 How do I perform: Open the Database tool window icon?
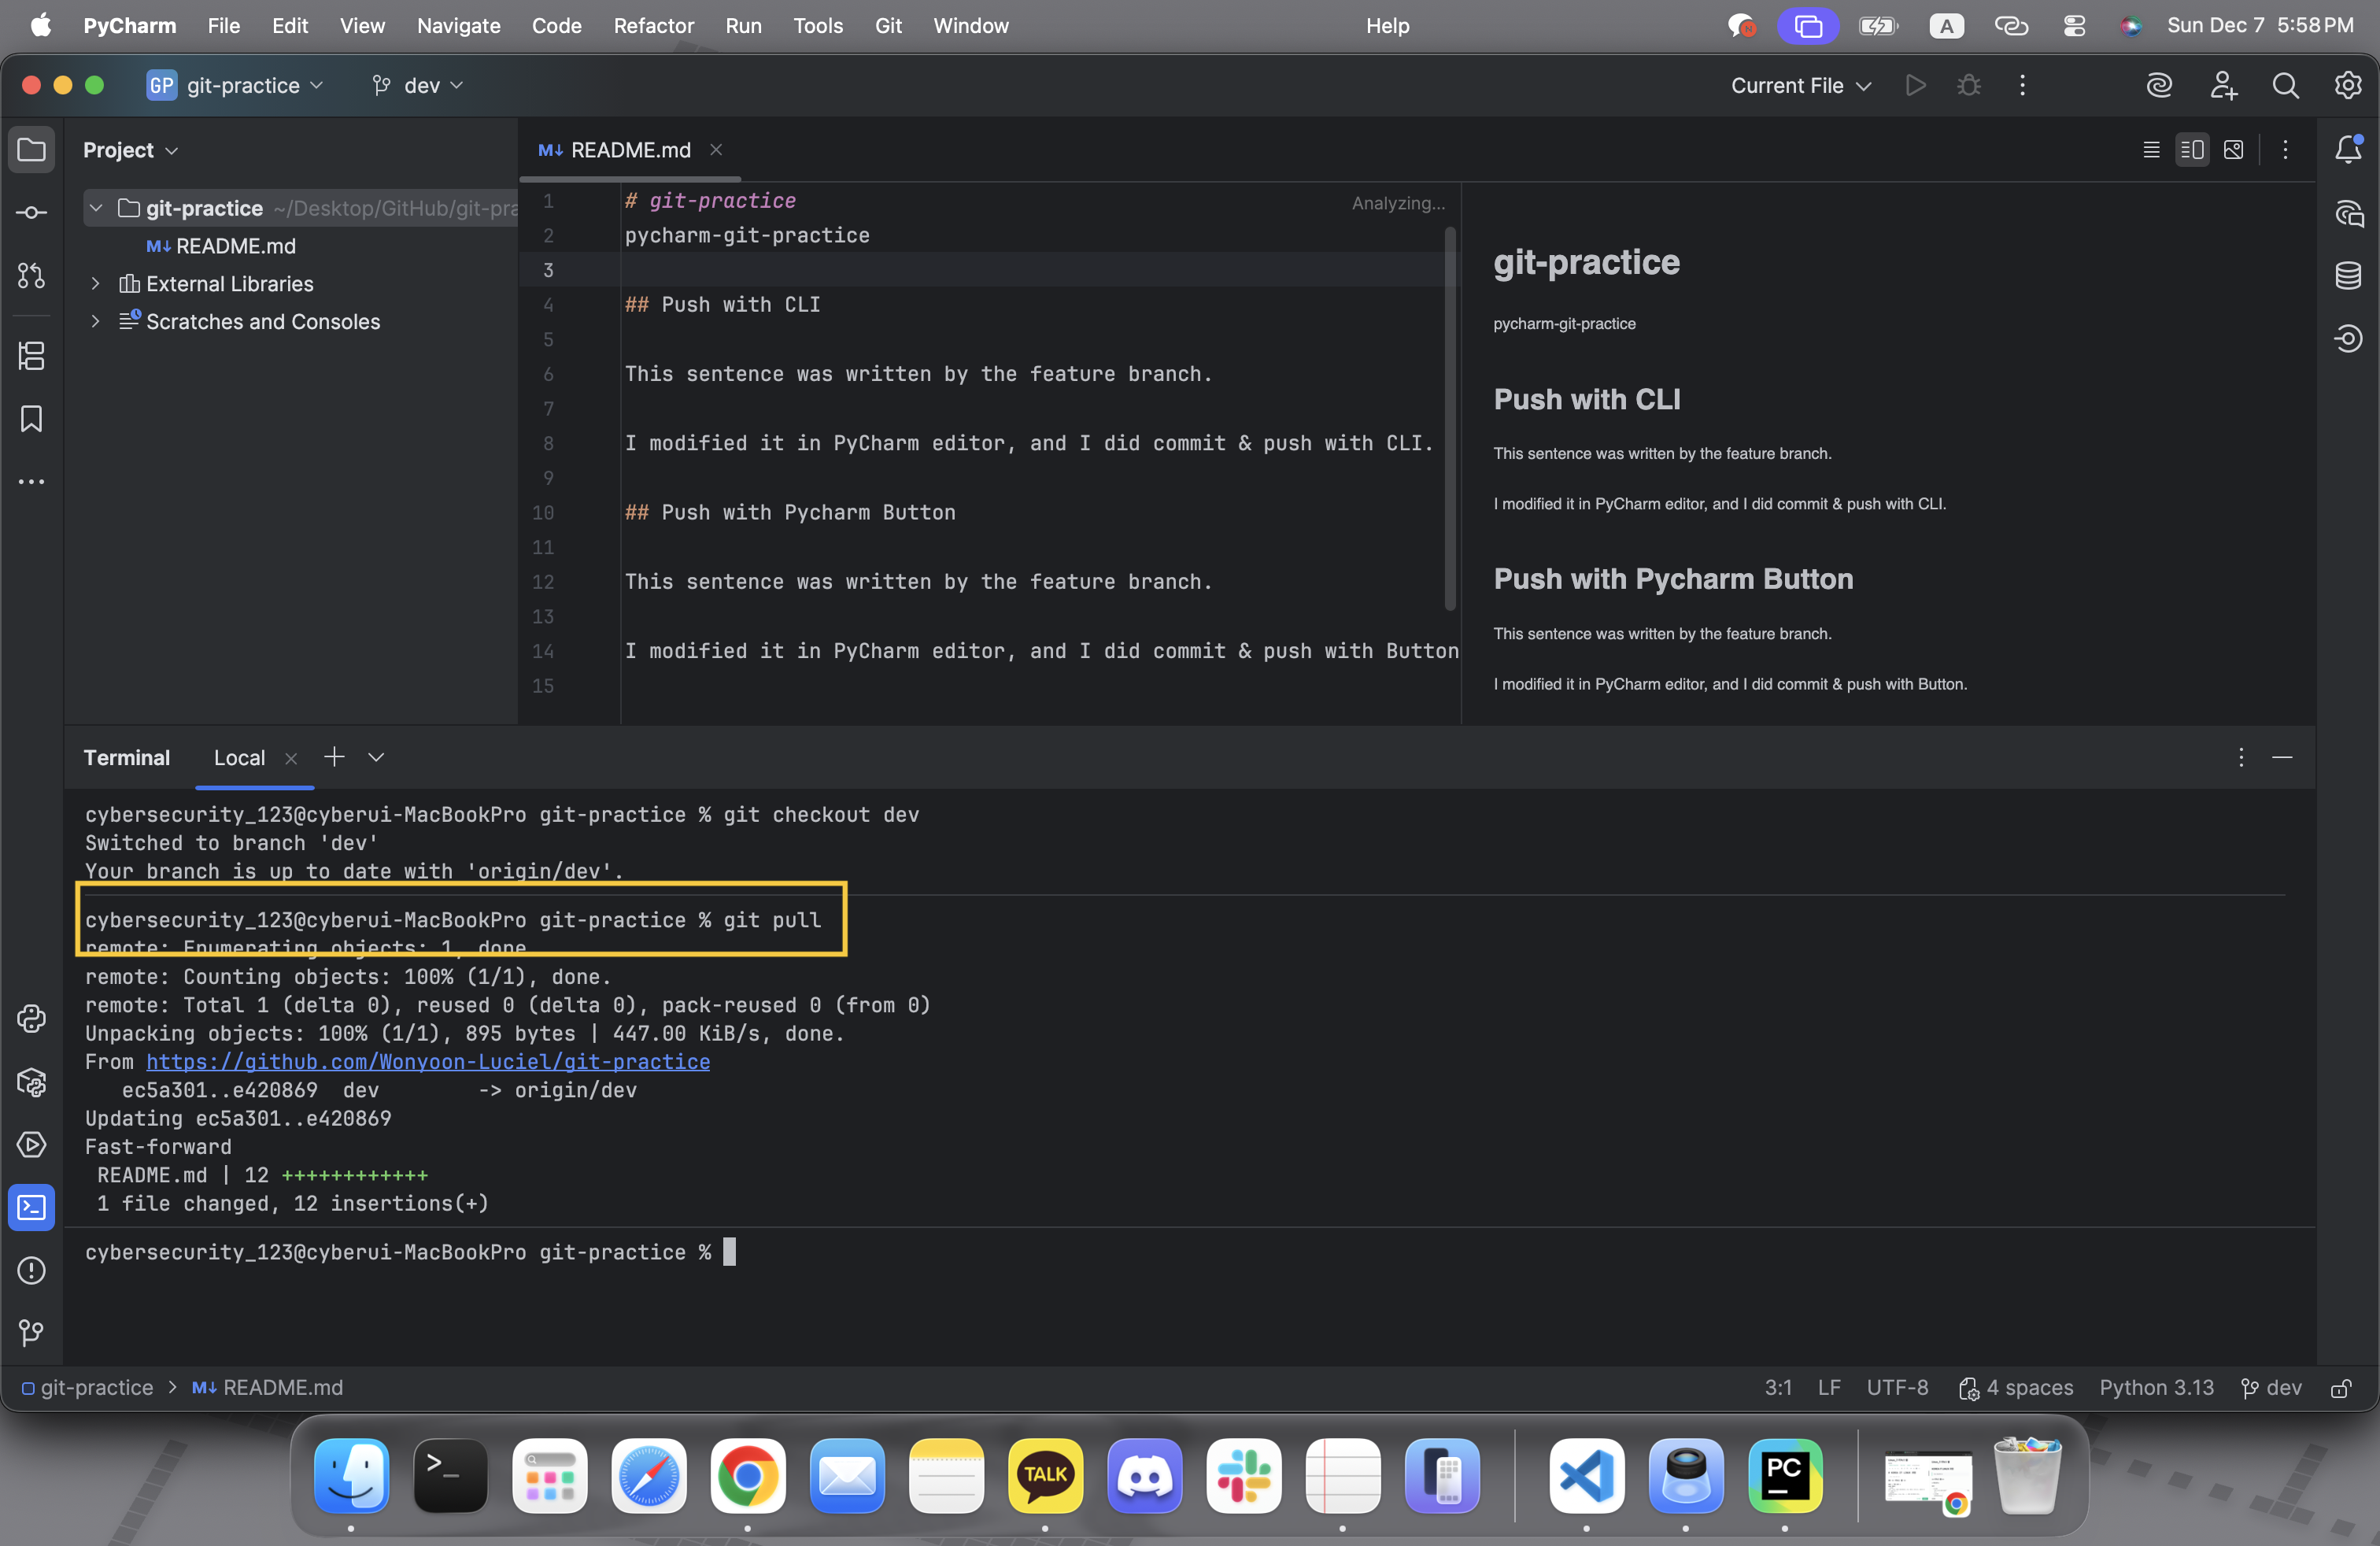tap(2348, 276)
